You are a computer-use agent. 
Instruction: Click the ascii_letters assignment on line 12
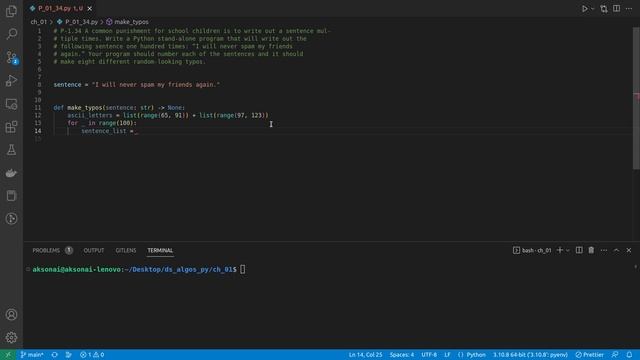tap(168, 116)
